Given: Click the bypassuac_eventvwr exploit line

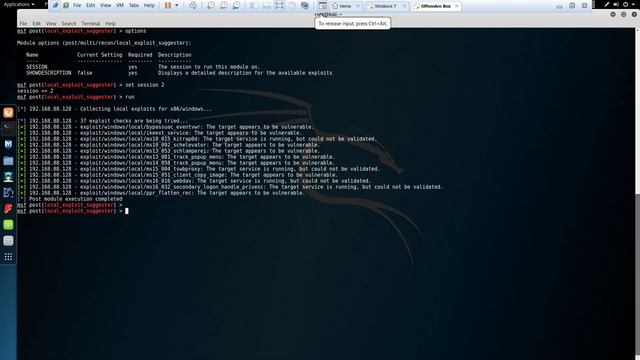Looking at the screenshot, I should point(166,127).
